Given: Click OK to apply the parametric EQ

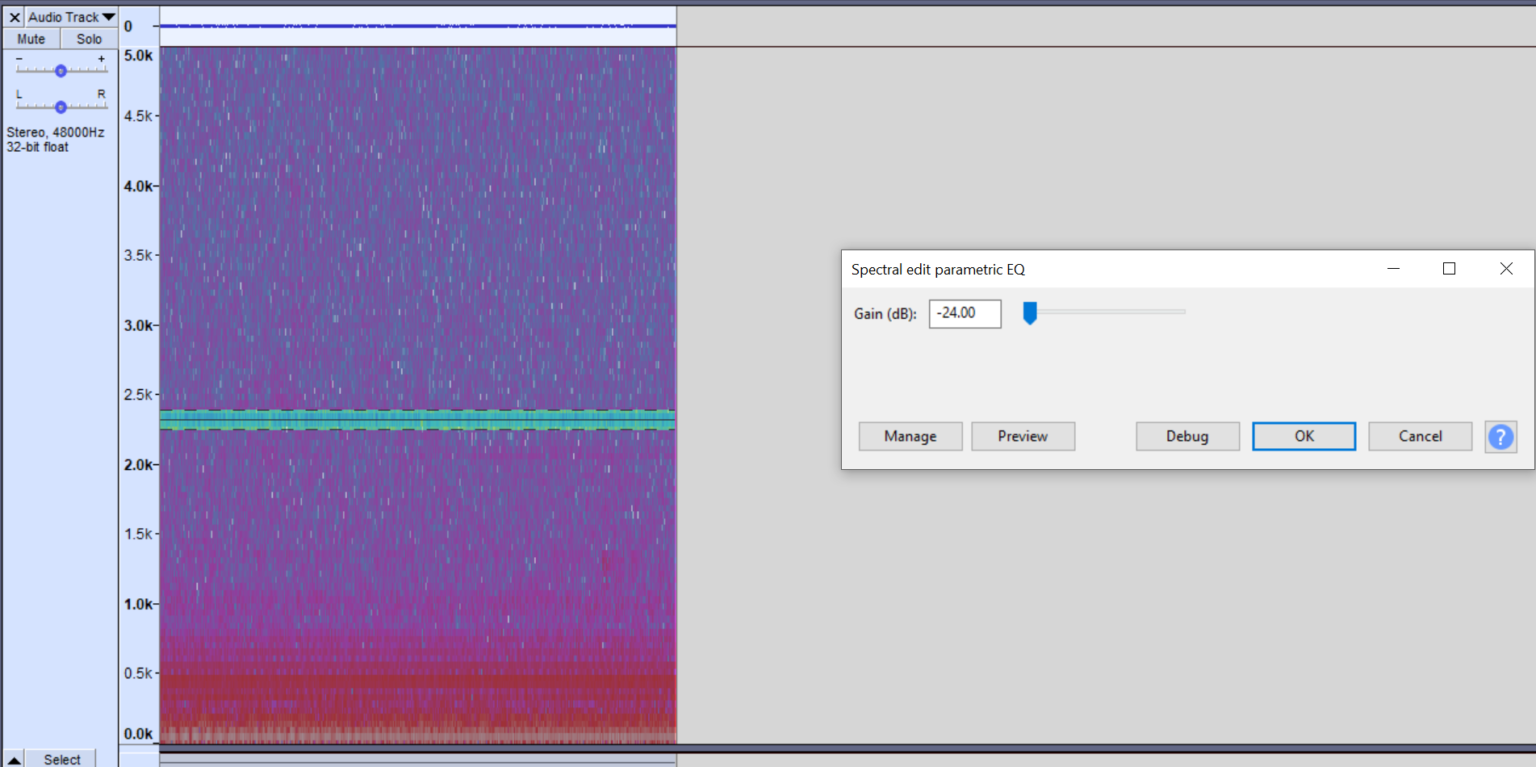Looking at the screenshot, I should 1303,436.
